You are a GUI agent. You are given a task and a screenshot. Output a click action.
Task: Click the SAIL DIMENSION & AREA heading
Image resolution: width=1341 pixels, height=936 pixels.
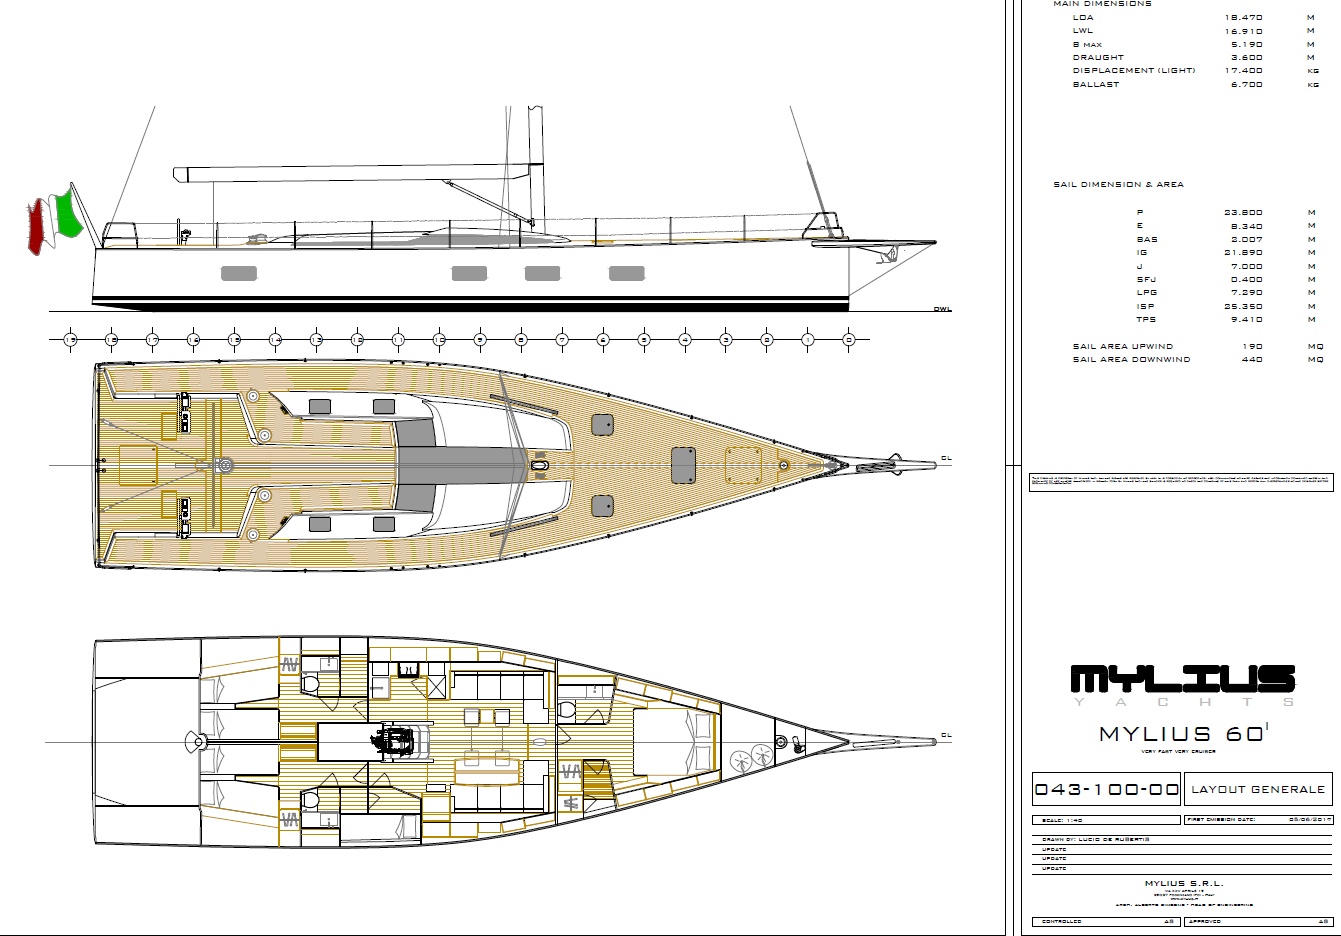(x=1118, y=185)
